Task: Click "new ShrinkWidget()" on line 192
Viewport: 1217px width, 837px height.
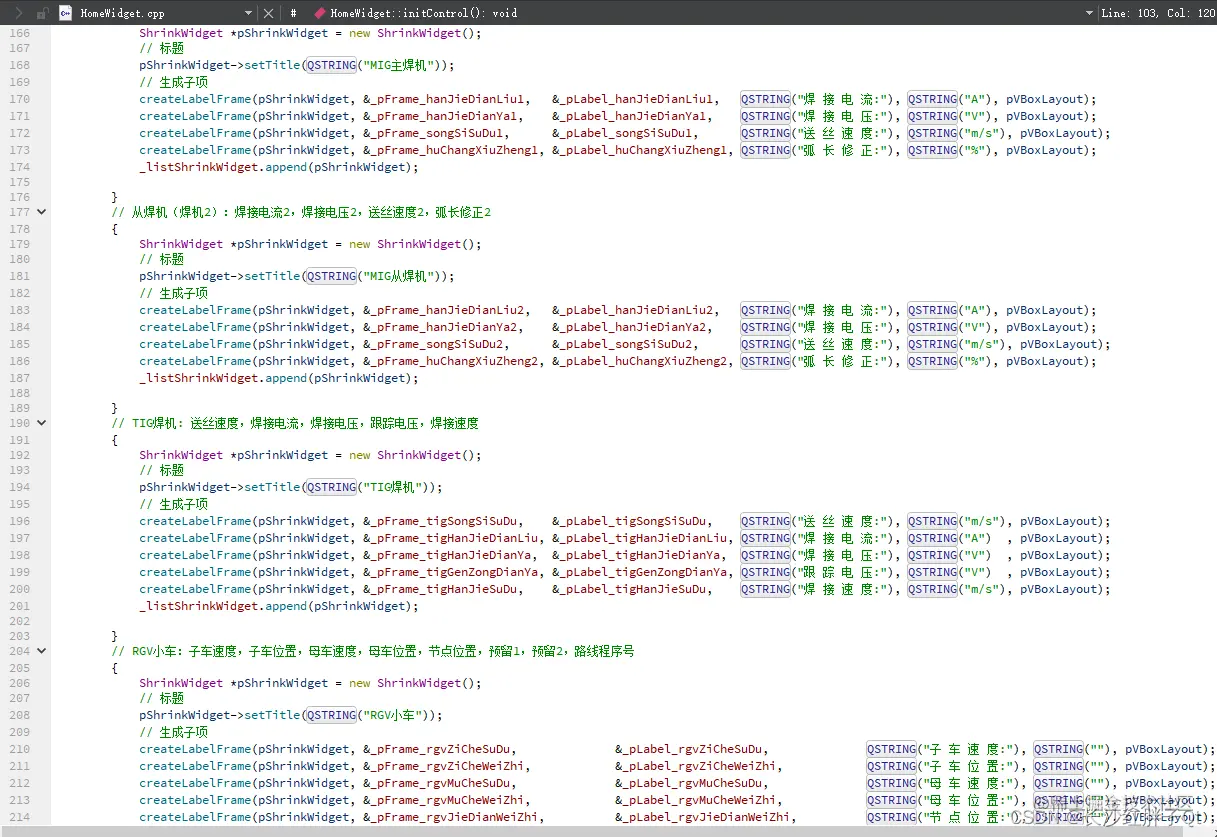Action: pos(412,455)
